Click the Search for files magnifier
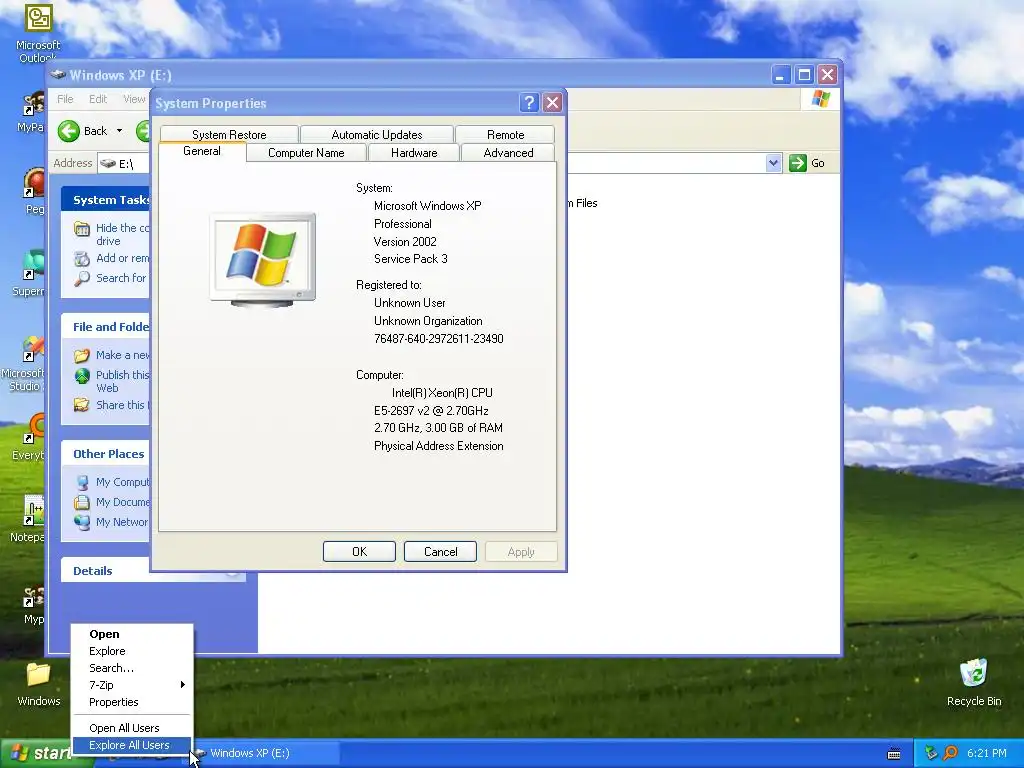 [x=82, y=279]
